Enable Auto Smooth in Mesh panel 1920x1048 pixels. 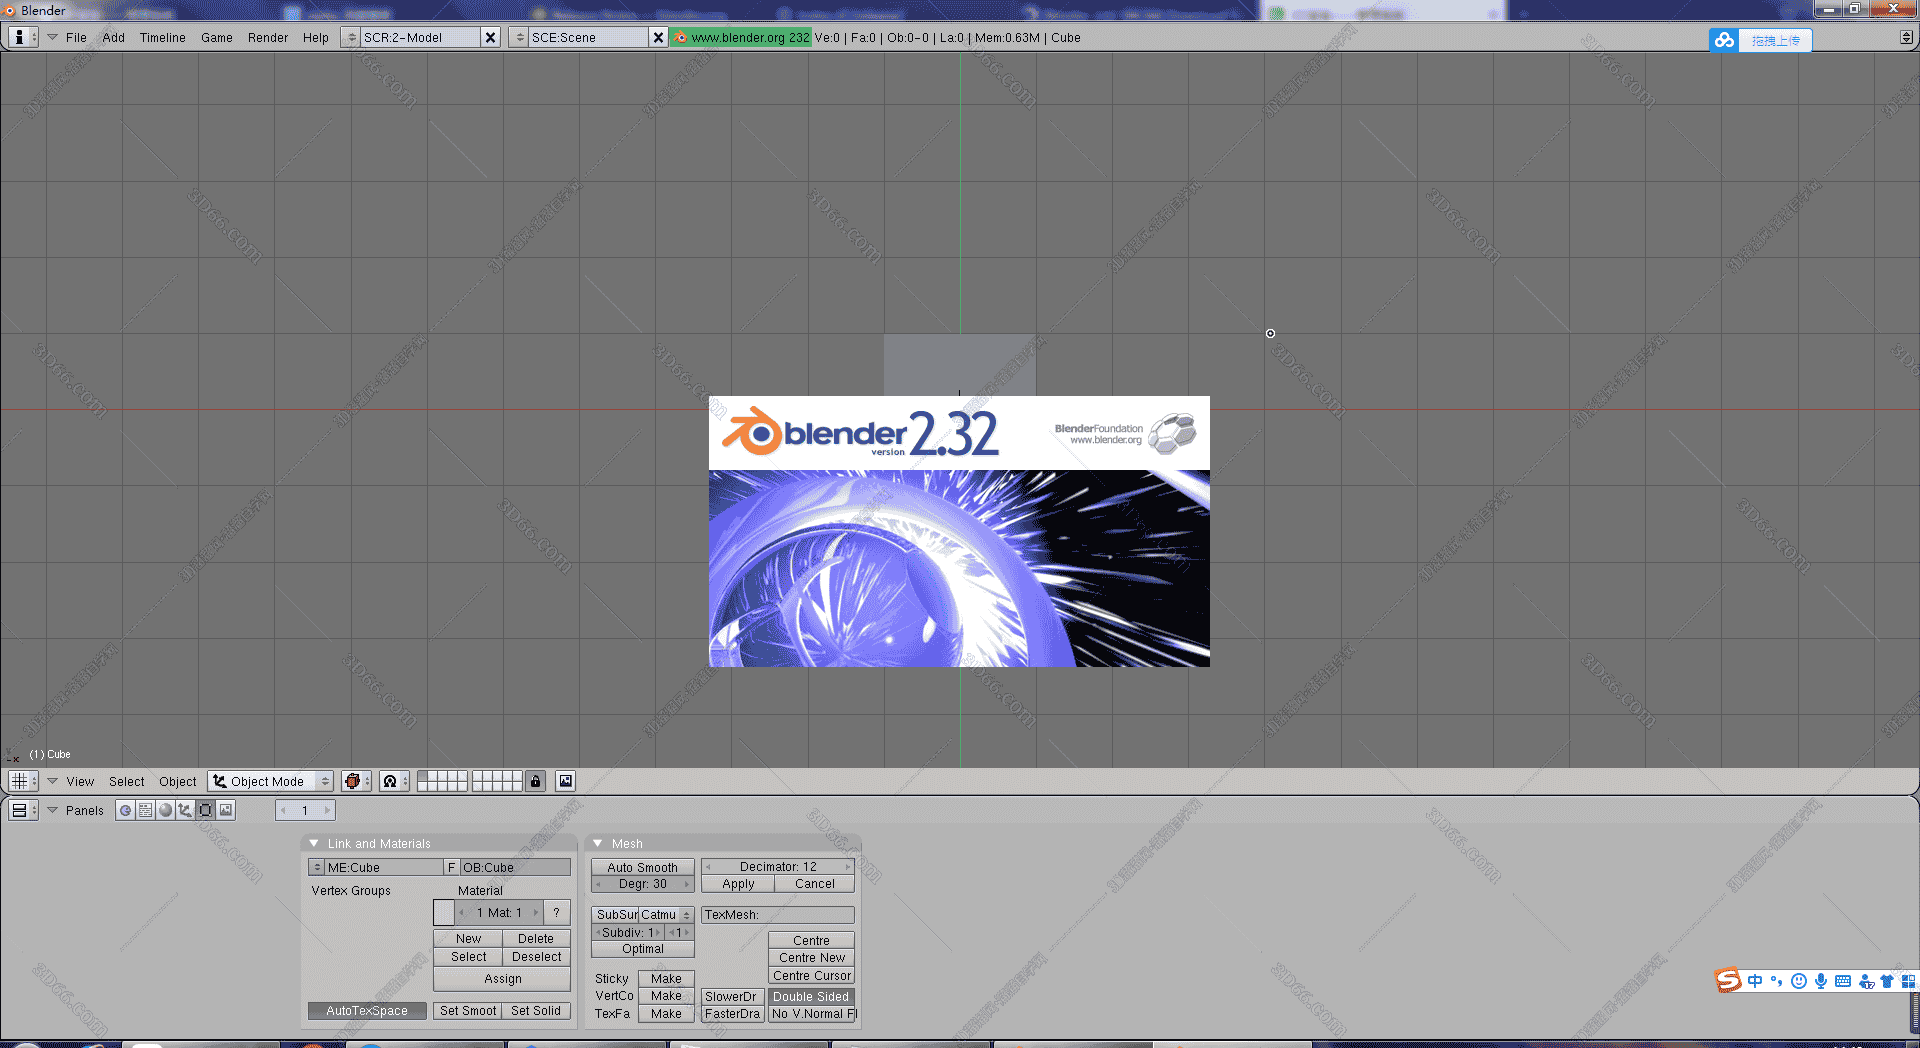[642, 867]
